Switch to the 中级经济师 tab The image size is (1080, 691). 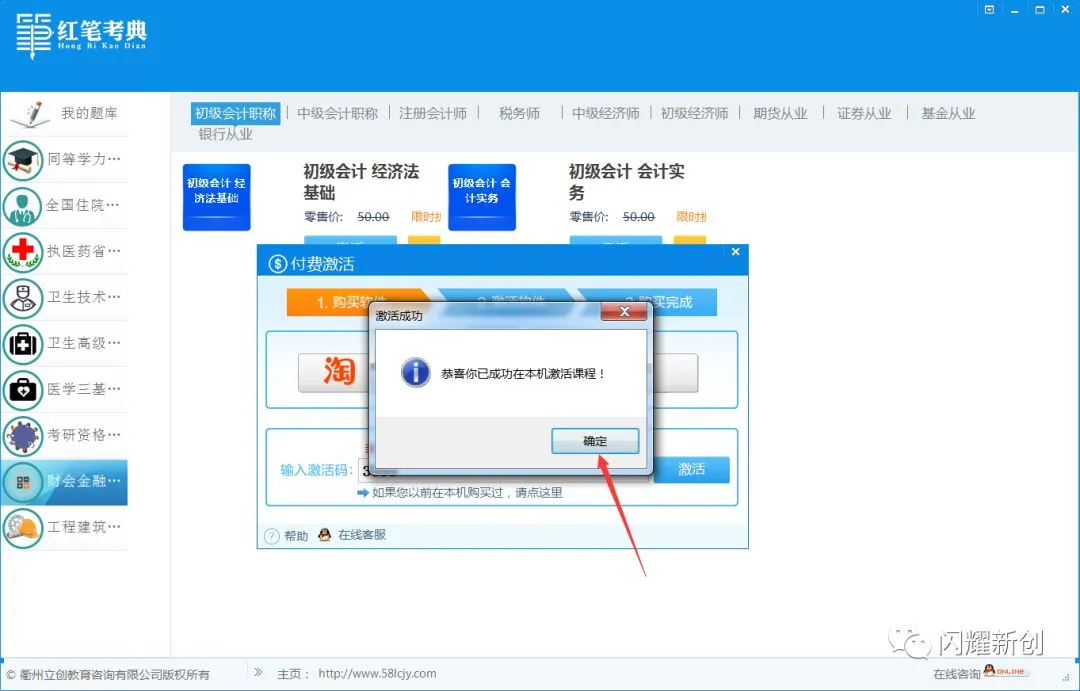pos(605,113)
